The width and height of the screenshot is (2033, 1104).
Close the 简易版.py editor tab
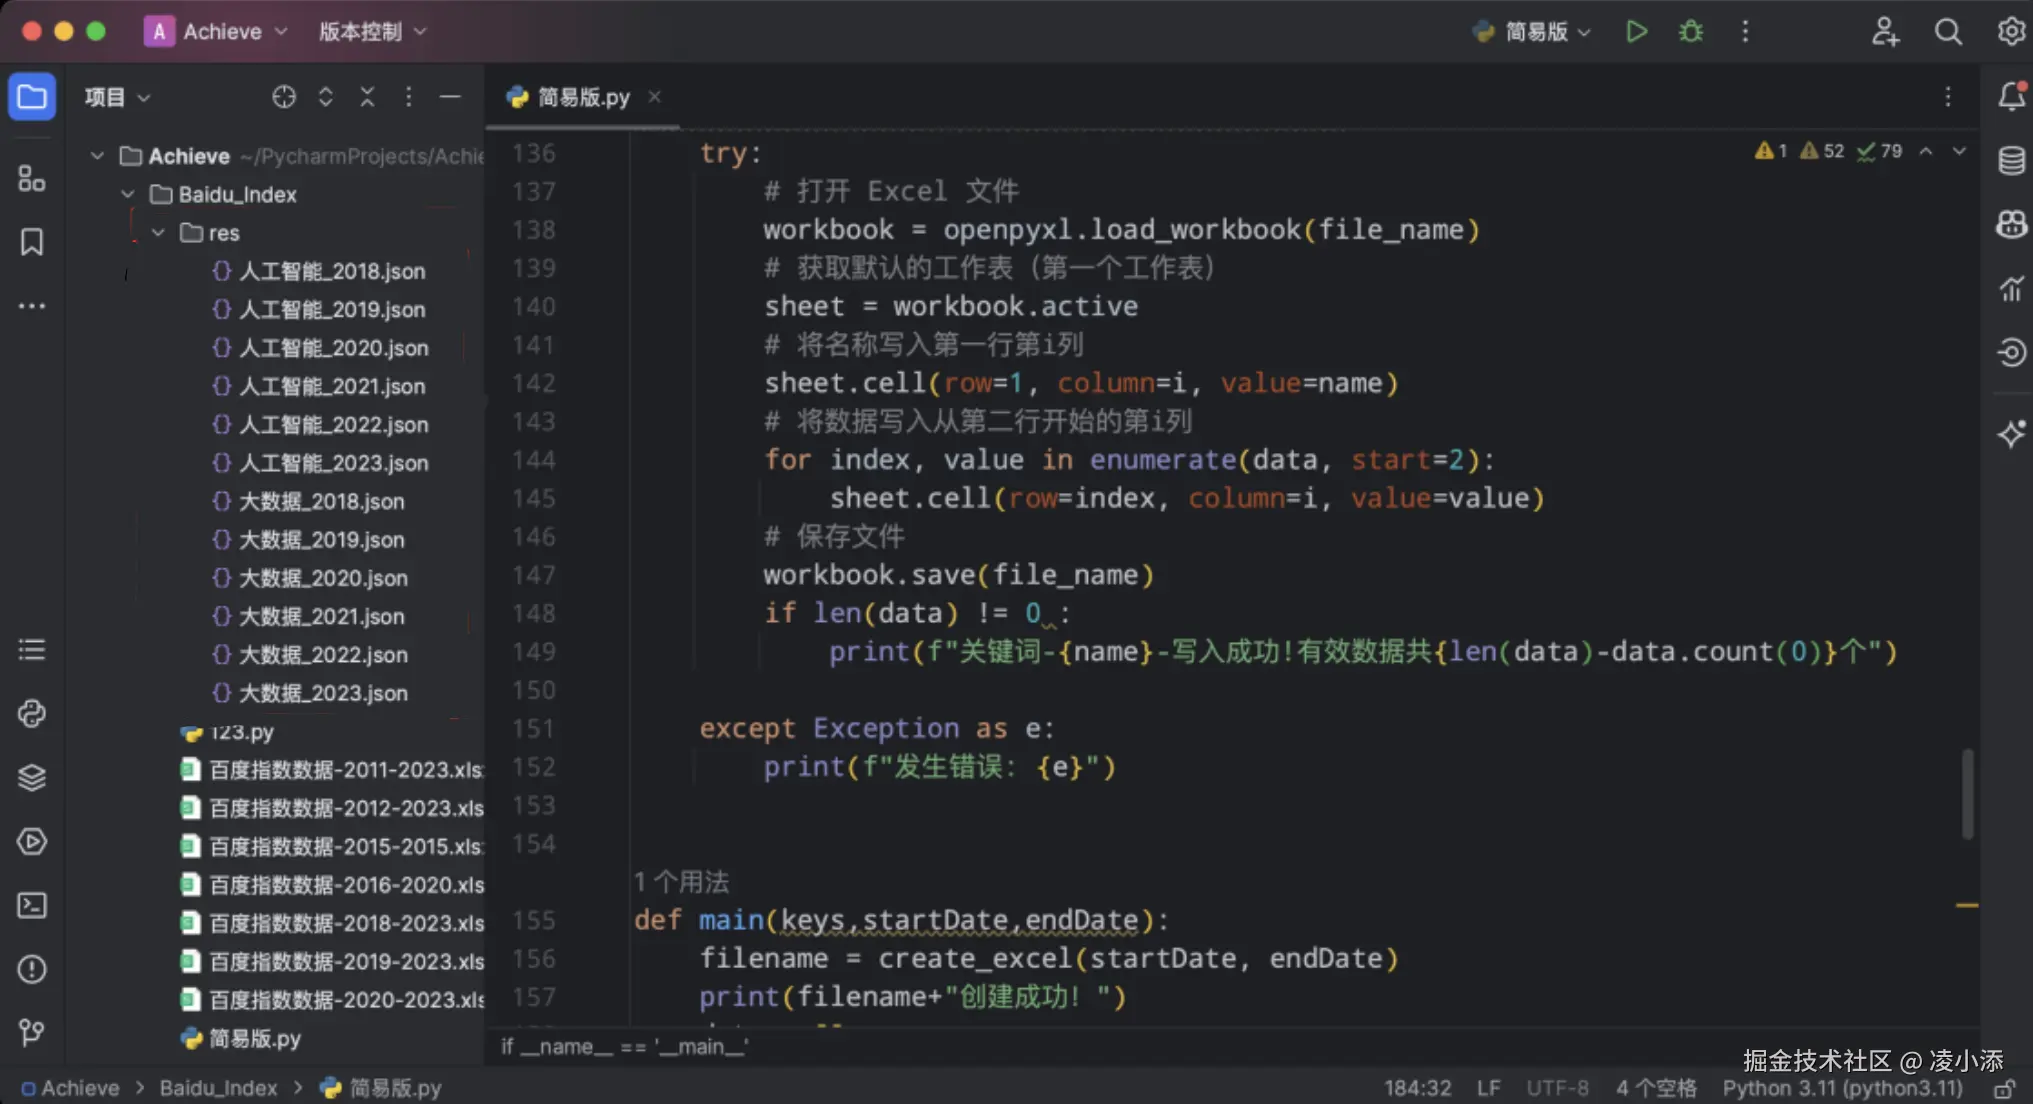pos(654,97)
